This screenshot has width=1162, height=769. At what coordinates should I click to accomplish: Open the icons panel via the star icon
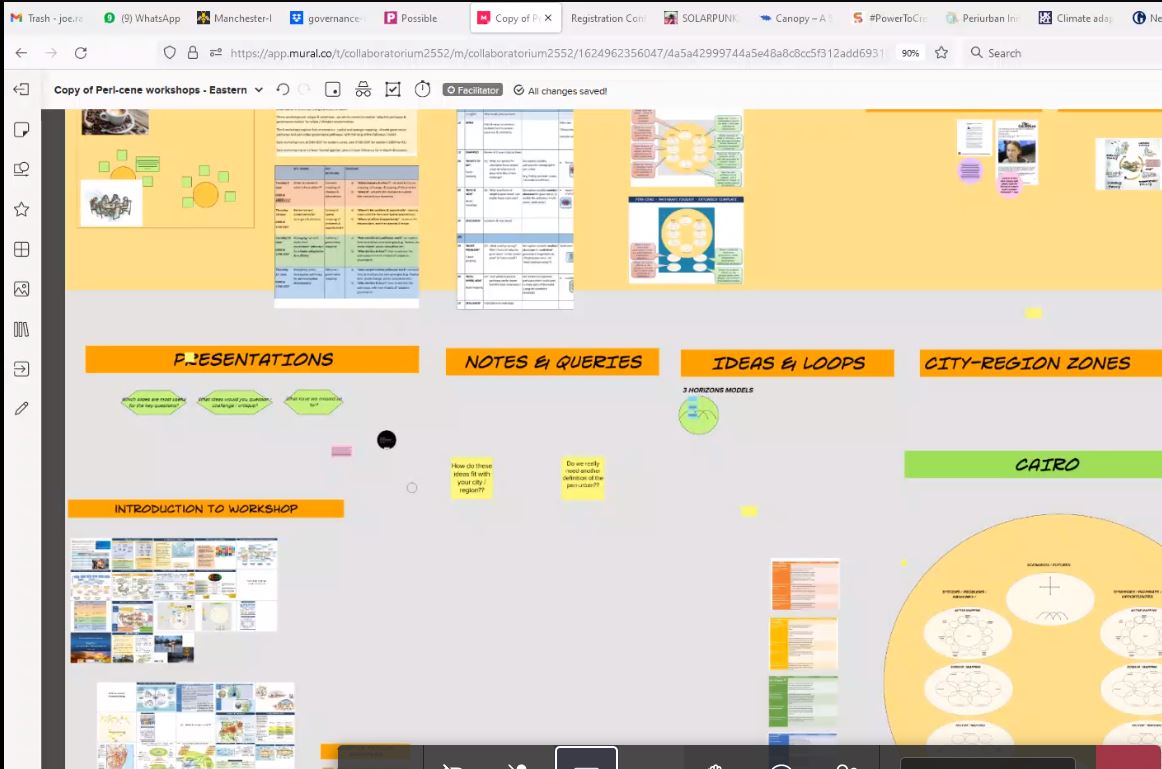tap(22, 208)
